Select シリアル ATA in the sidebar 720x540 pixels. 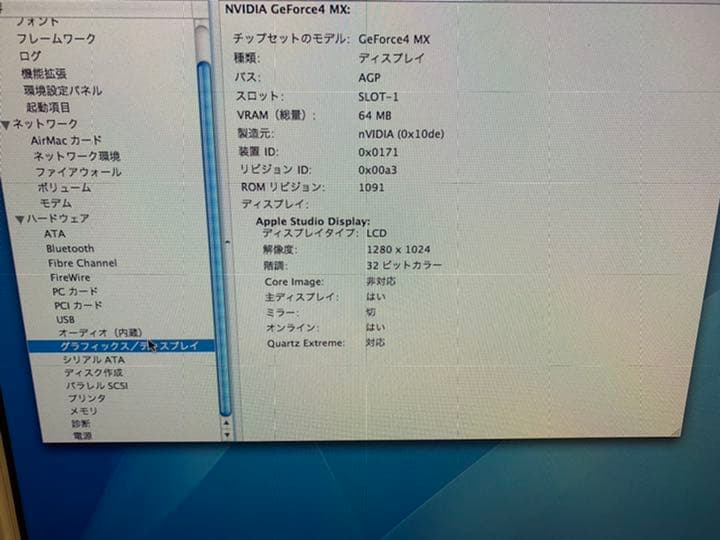coord(94,360)
